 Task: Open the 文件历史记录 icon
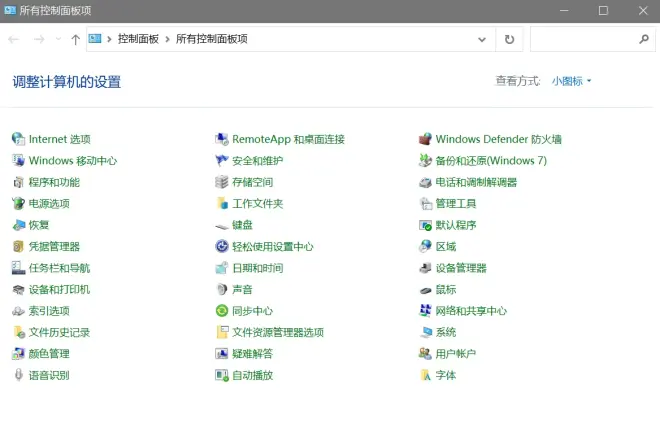click(18, 332)
